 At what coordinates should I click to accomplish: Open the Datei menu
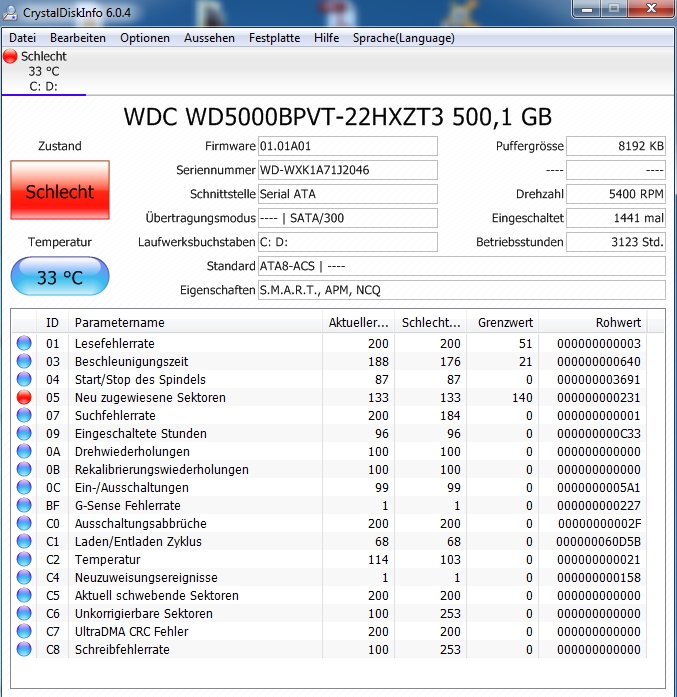click(22, 38)
